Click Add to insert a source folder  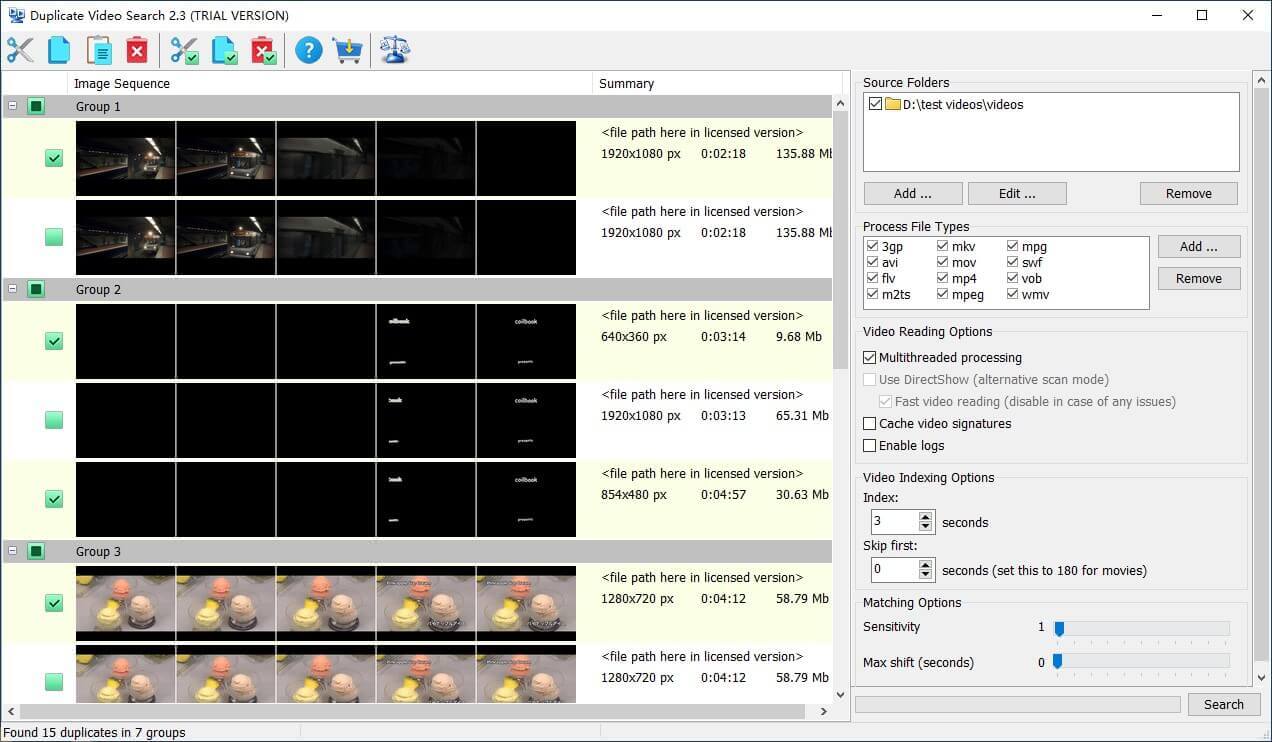coord(911,193)
